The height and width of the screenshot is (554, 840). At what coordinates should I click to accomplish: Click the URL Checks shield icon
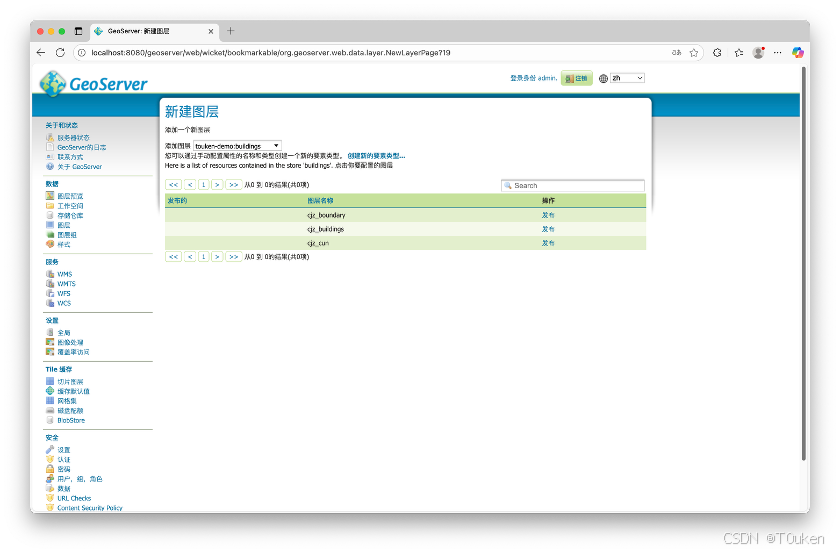click(x=50, y=498)
